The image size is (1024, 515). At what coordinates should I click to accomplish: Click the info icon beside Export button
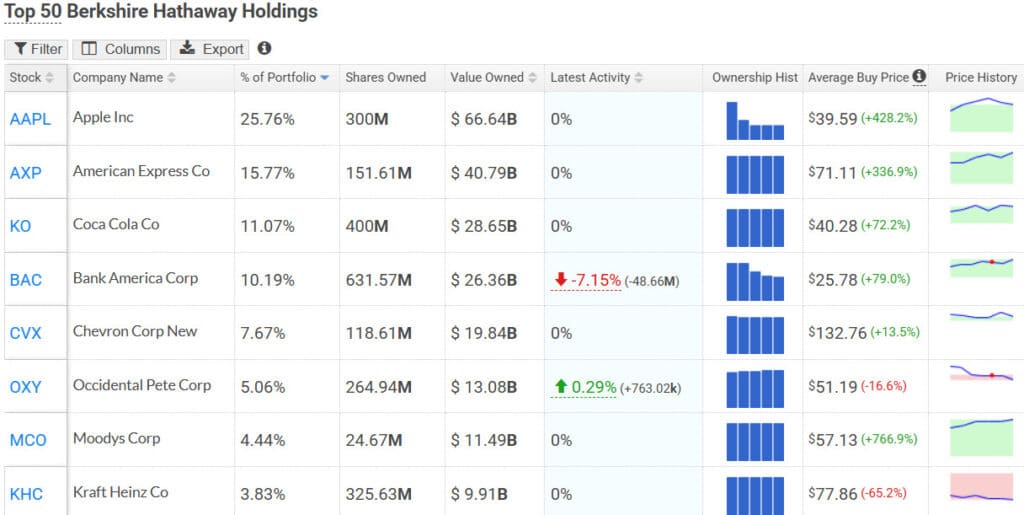(264, 48)
